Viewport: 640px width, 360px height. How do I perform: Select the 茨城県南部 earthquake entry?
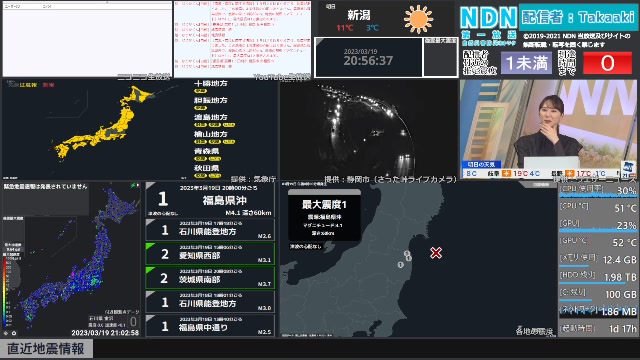[x=210, y=278]
